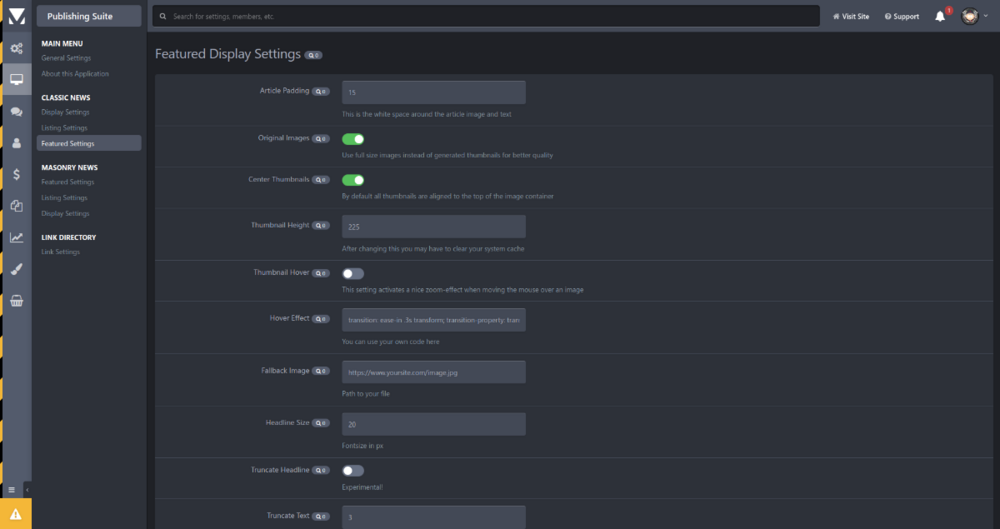Select Classic News Featured Settings
Image resolution: width=1000 pixels, height=529 pixels.
(x=89, y=143)
